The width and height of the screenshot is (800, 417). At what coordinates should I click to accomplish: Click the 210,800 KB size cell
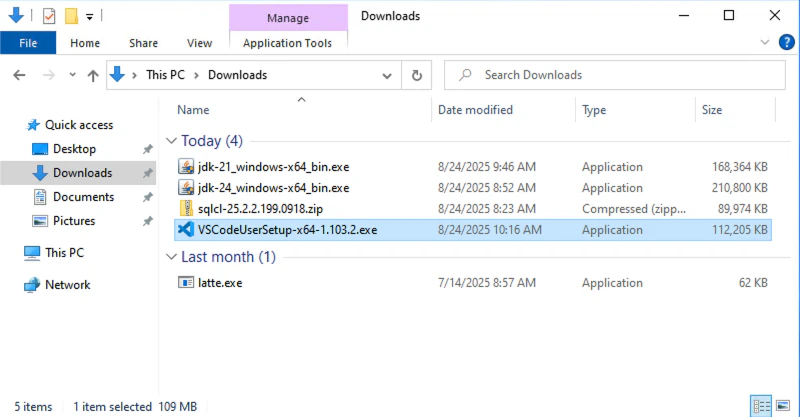(x=739, y=188)
